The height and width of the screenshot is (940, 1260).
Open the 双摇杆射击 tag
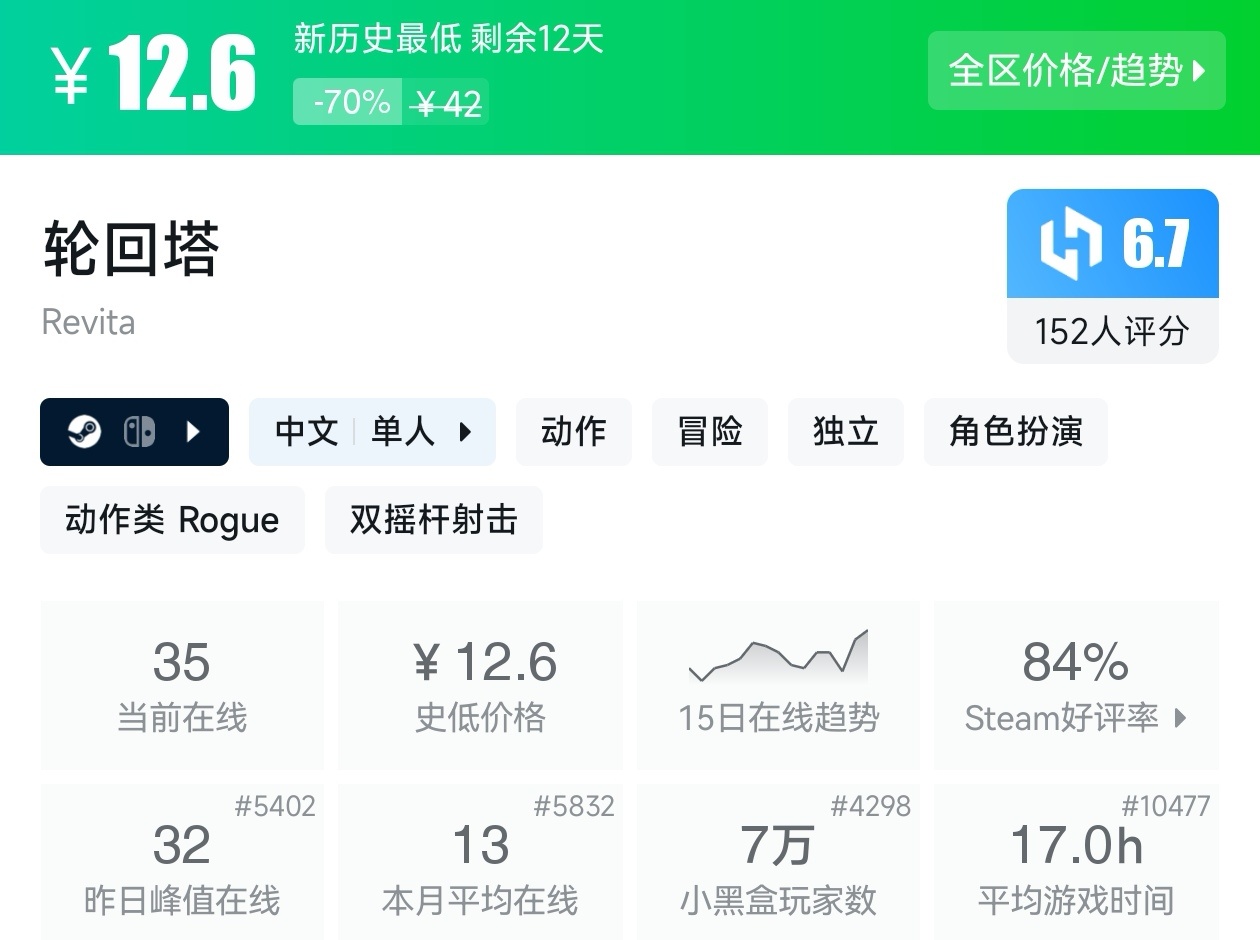point(434,520)
